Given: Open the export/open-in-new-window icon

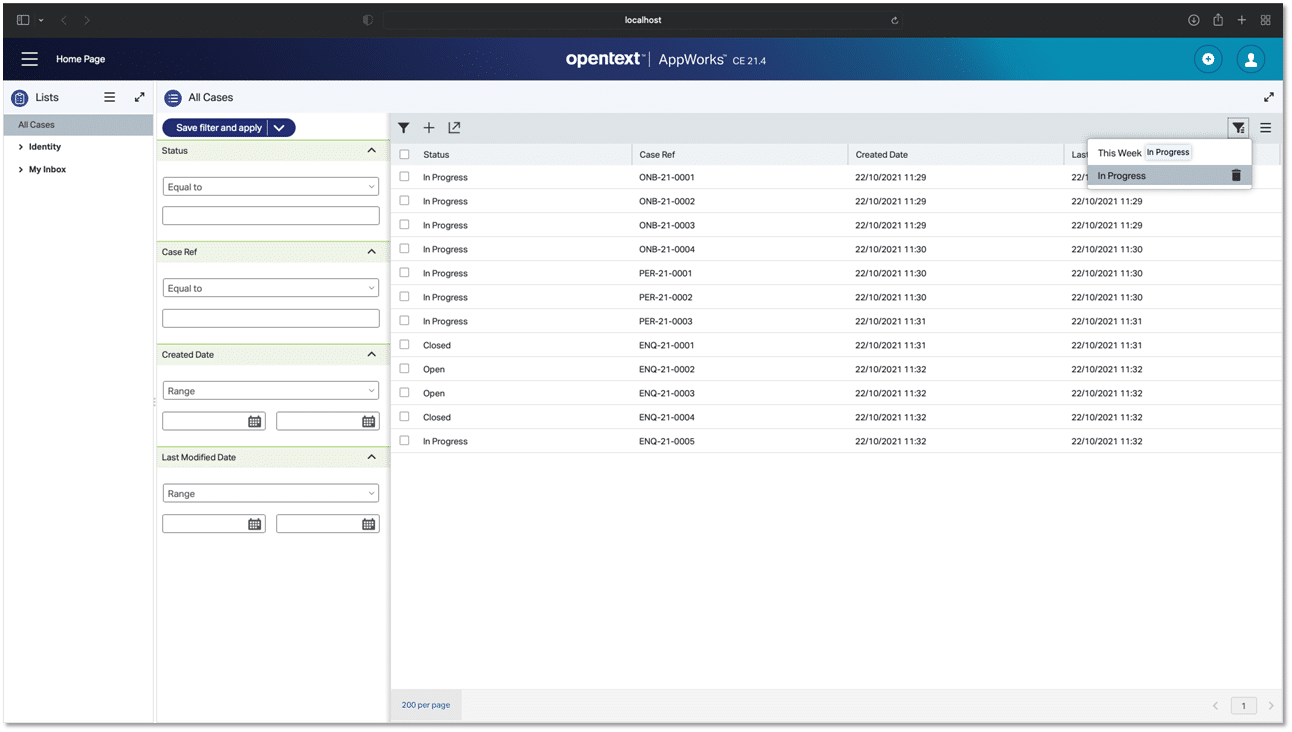Looking at the screenshot, I should pos(454,128).
